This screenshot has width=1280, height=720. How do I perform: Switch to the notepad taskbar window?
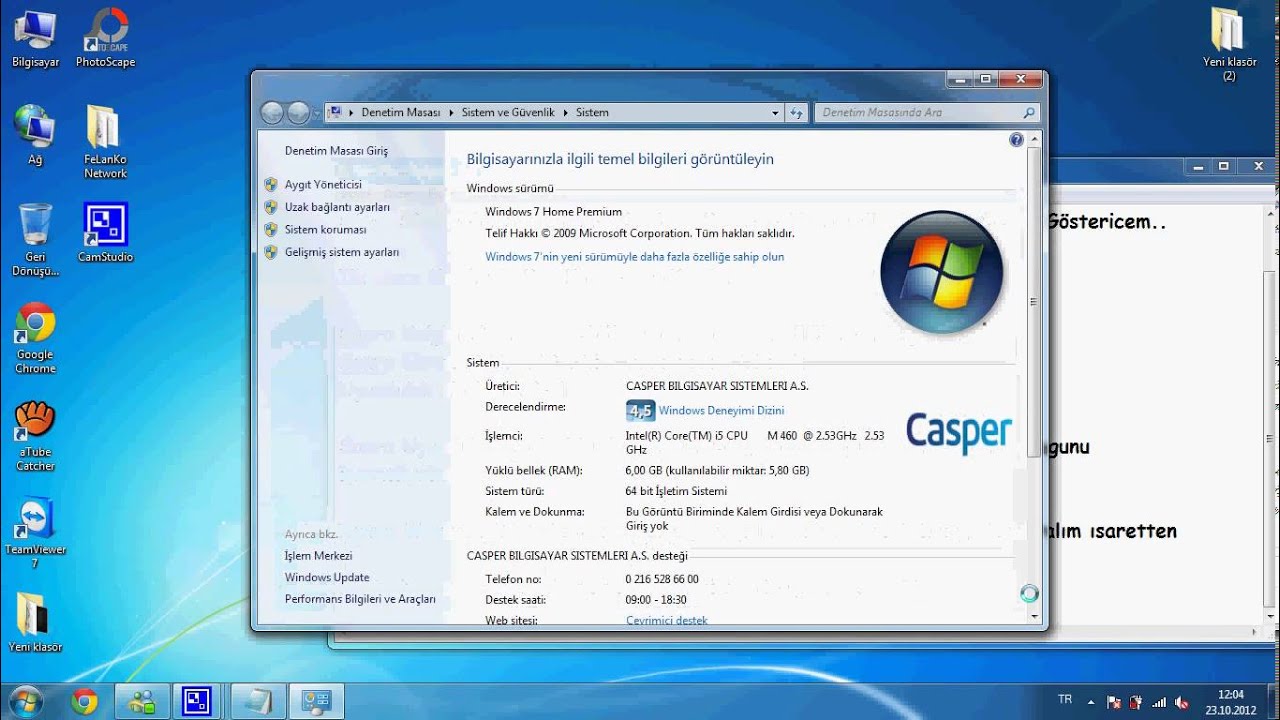tap(258, 702)
